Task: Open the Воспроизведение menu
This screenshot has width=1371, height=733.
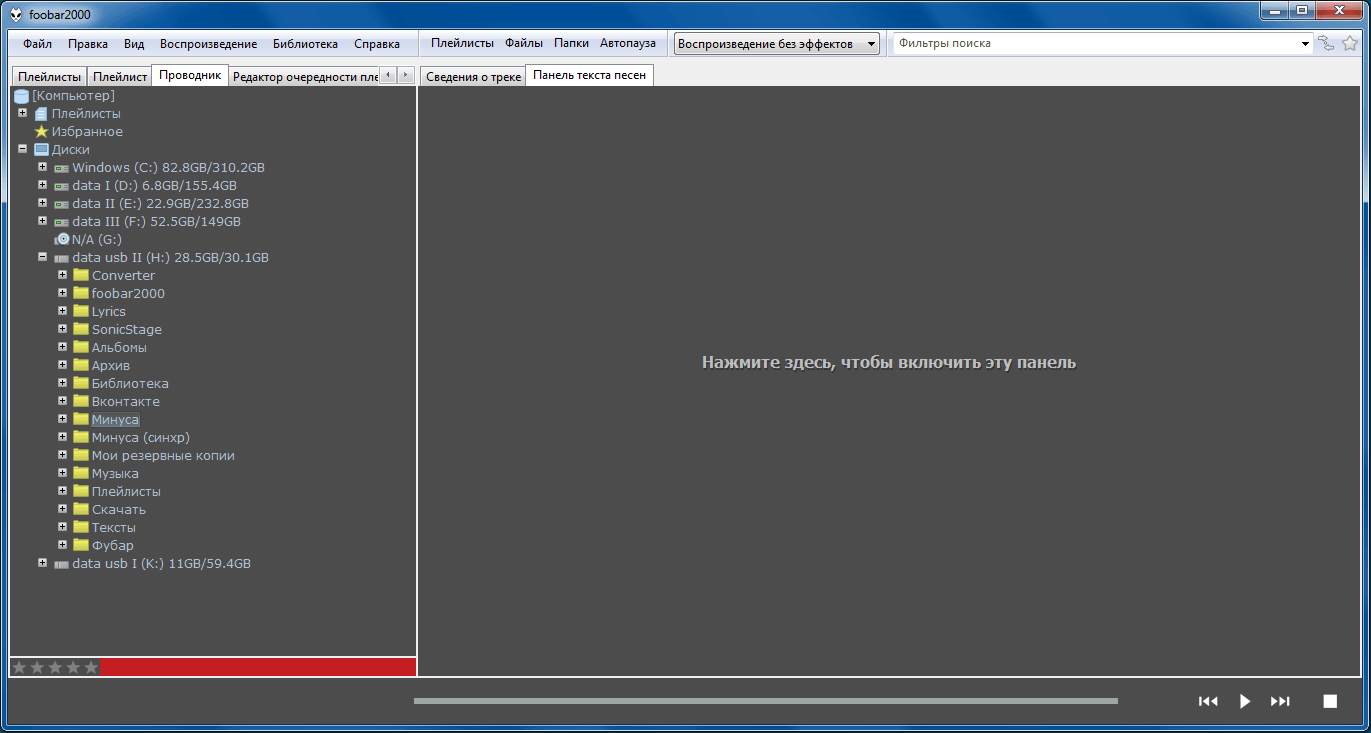Action: (208, 44)
